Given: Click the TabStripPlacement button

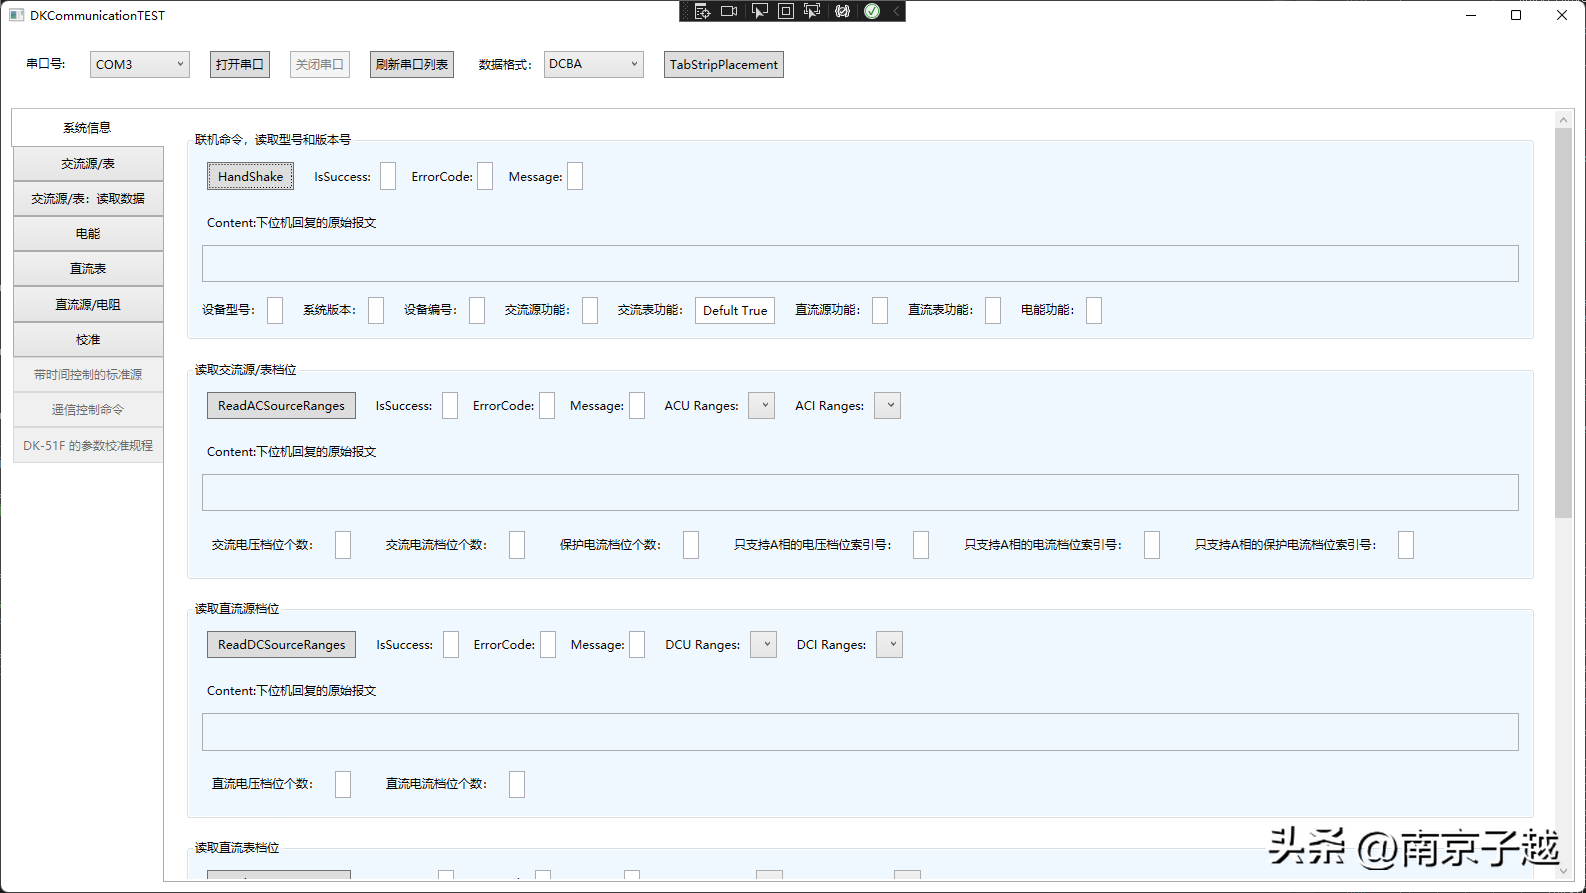Looking at the screenshot, I should [x=724, y=64].
